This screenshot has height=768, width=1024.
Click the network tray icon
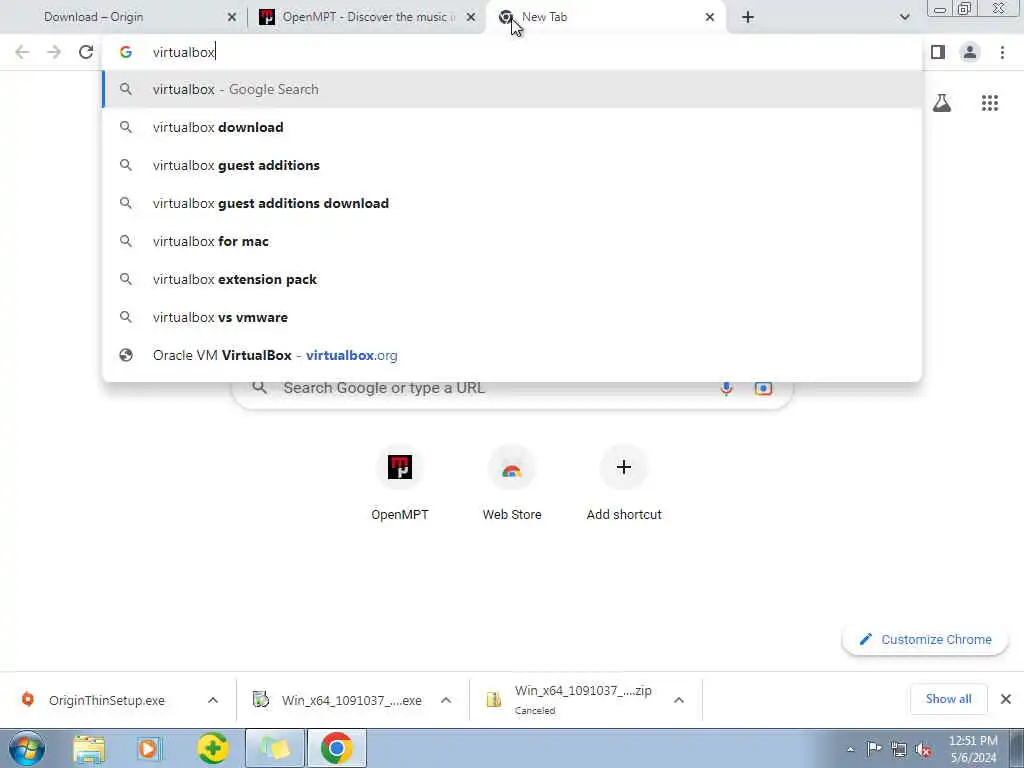[x=899, y=750]
